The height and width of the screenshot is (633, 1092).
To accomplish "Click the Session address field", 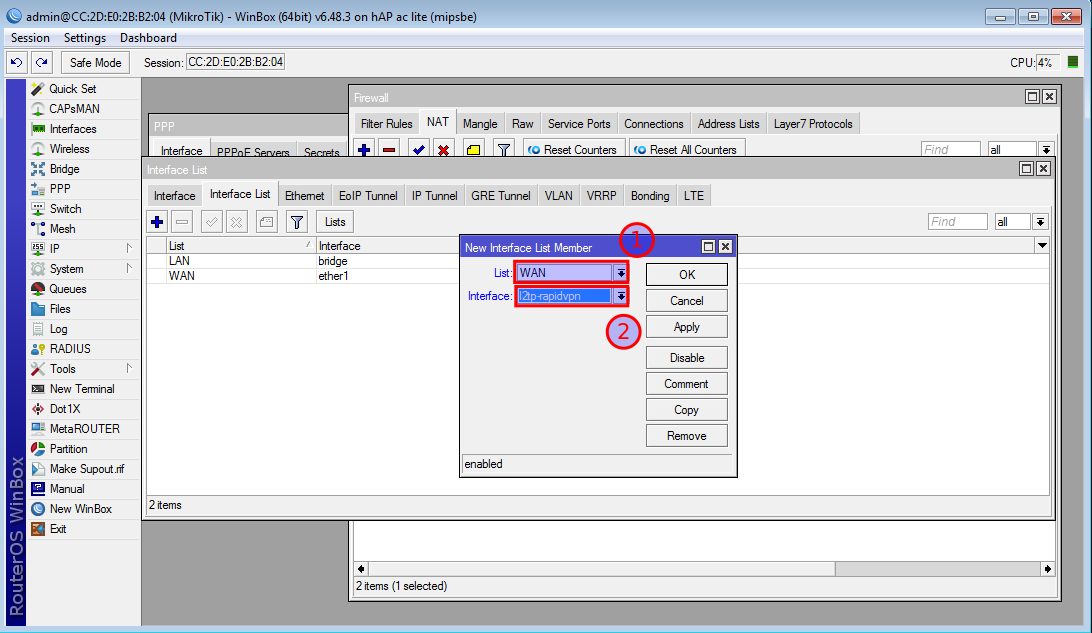I will point(235,62).
